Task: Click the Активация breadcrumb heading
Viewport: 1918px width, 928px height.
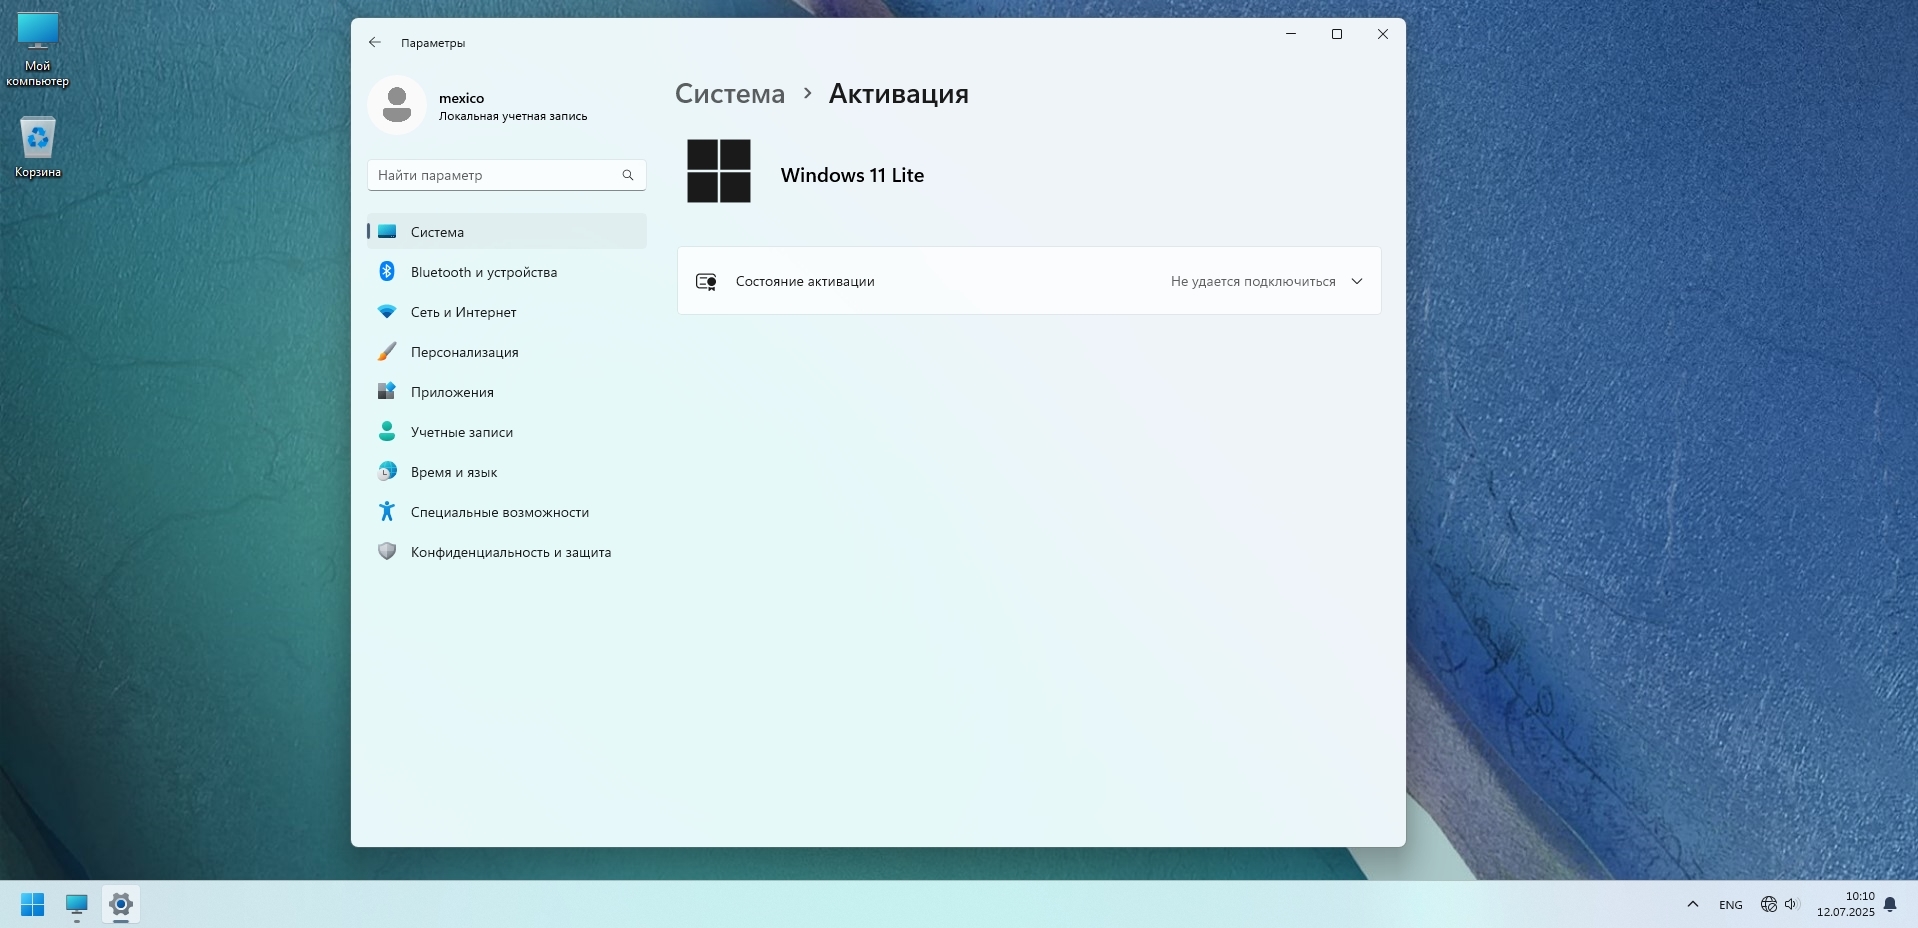Action: (x=899, y=94)
